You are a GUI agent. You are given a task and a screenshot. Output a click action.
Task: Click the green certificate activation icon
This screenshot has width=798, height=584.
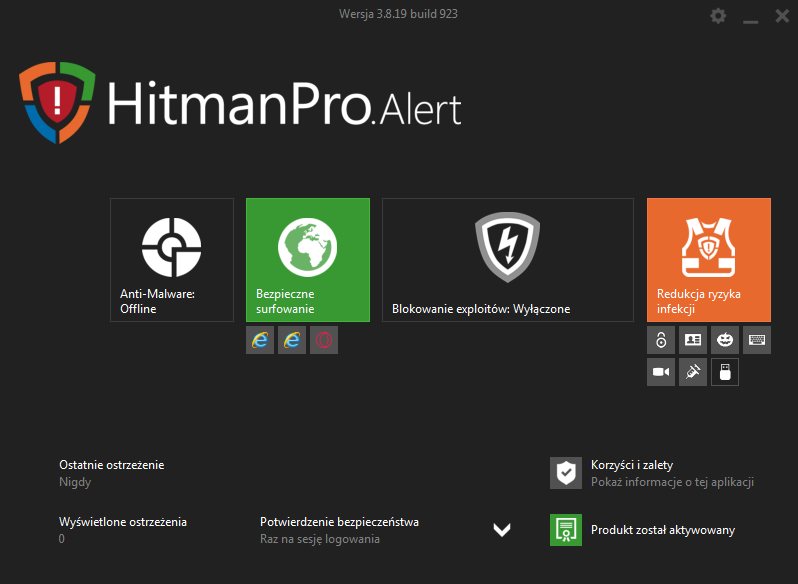(x=566, y=530)
